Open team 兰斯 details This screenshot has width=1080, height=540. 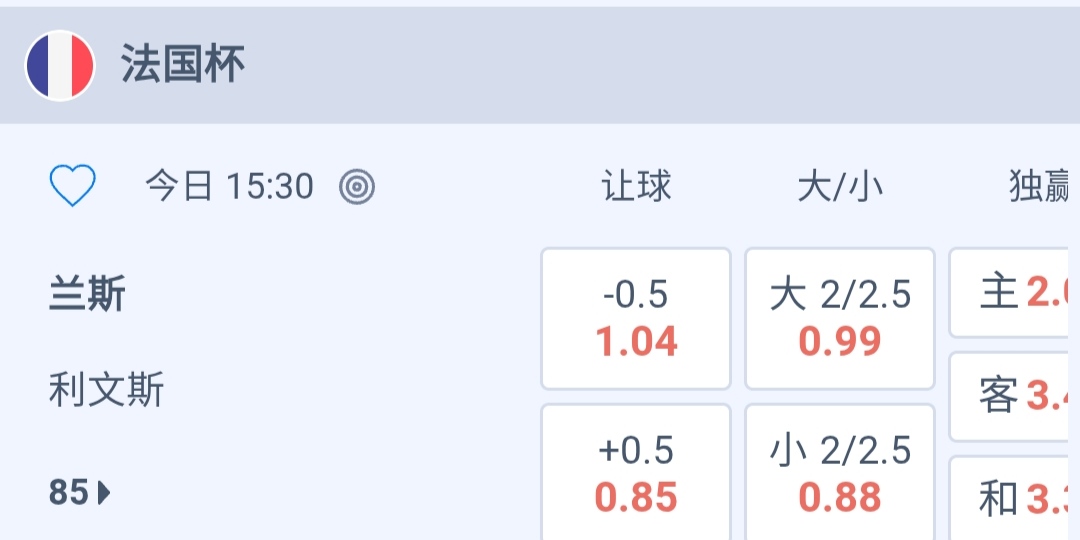tap(88, 296)
